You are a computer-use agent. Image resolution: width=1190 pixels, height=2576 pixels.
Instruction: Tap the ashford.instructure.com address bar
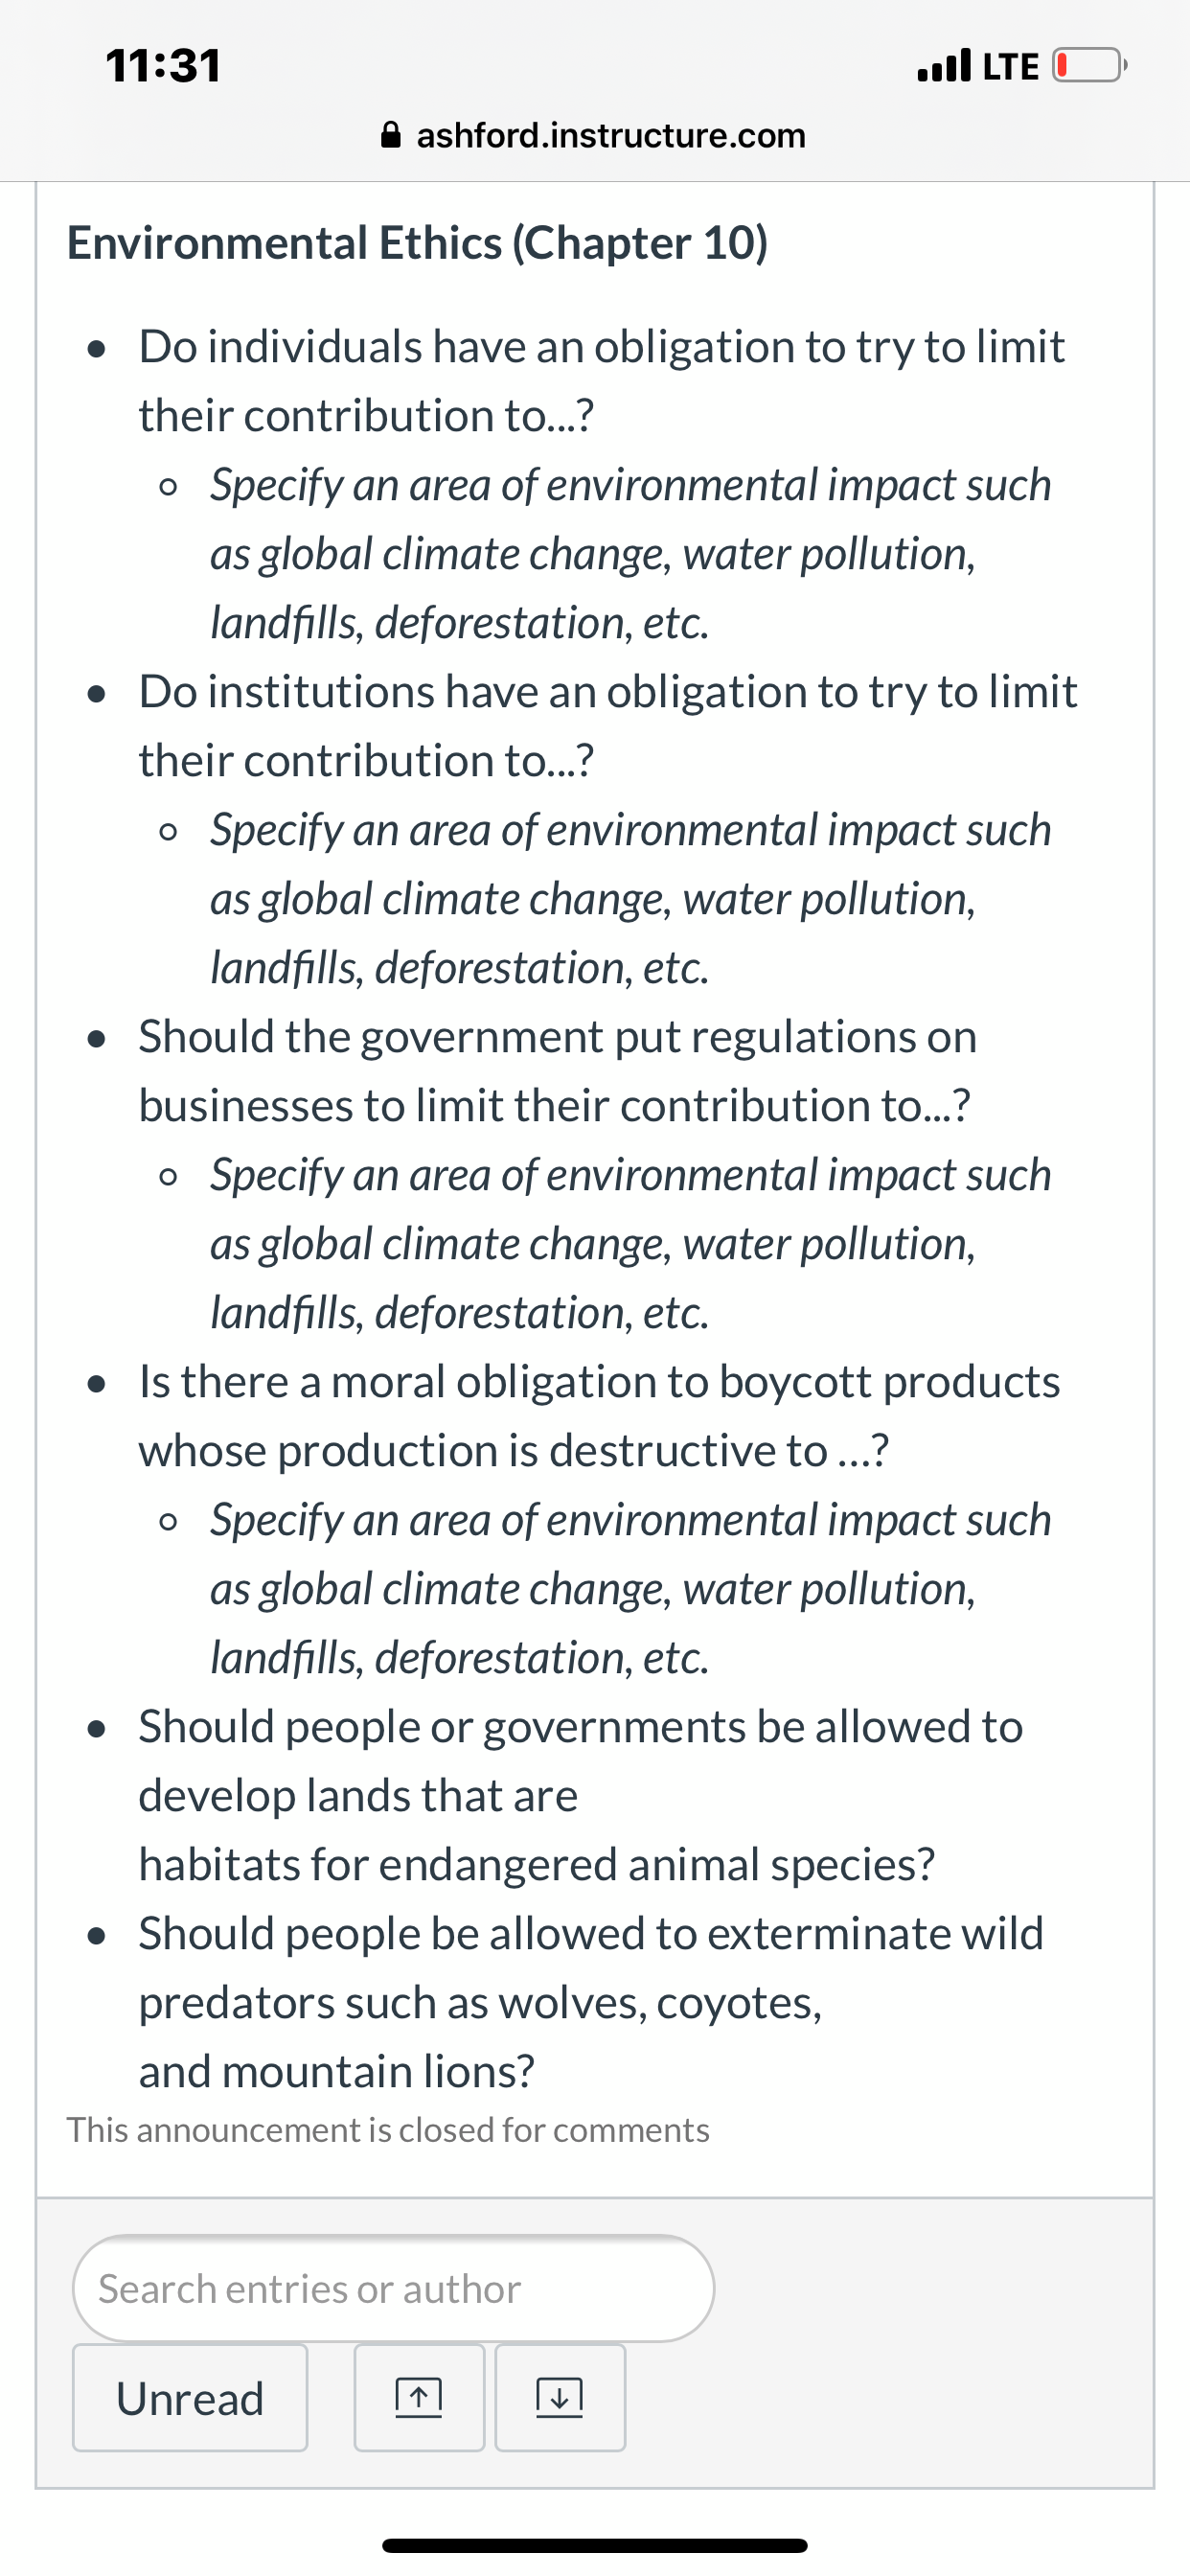point(594,135)
